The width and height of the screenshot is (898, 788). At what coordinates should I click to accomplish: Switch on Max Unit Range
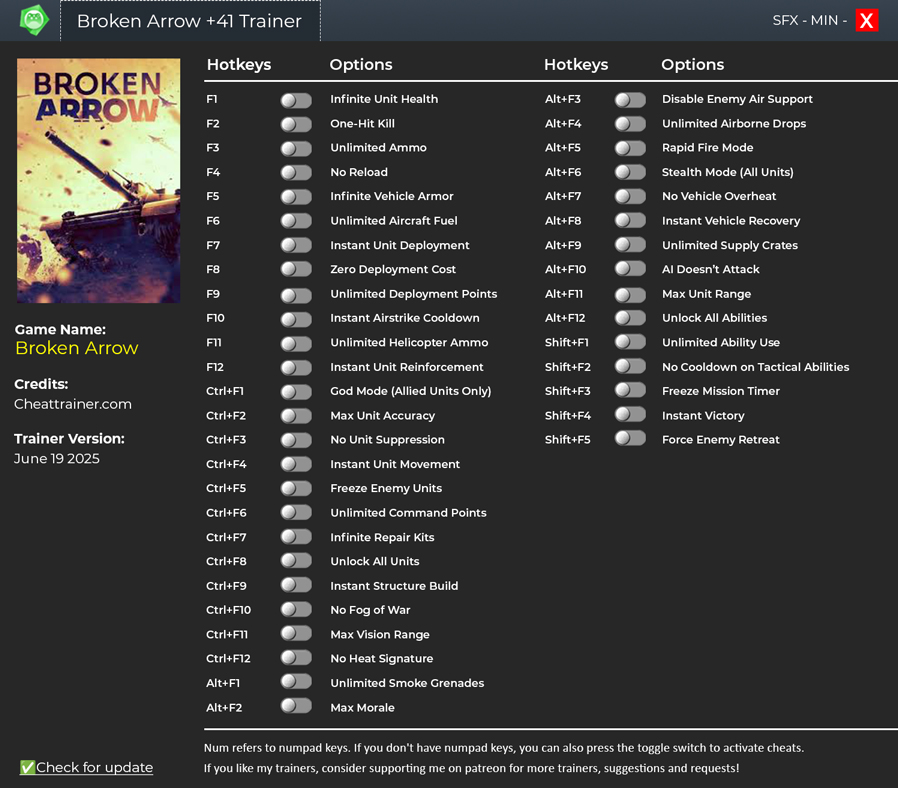[x=630, y=295]
